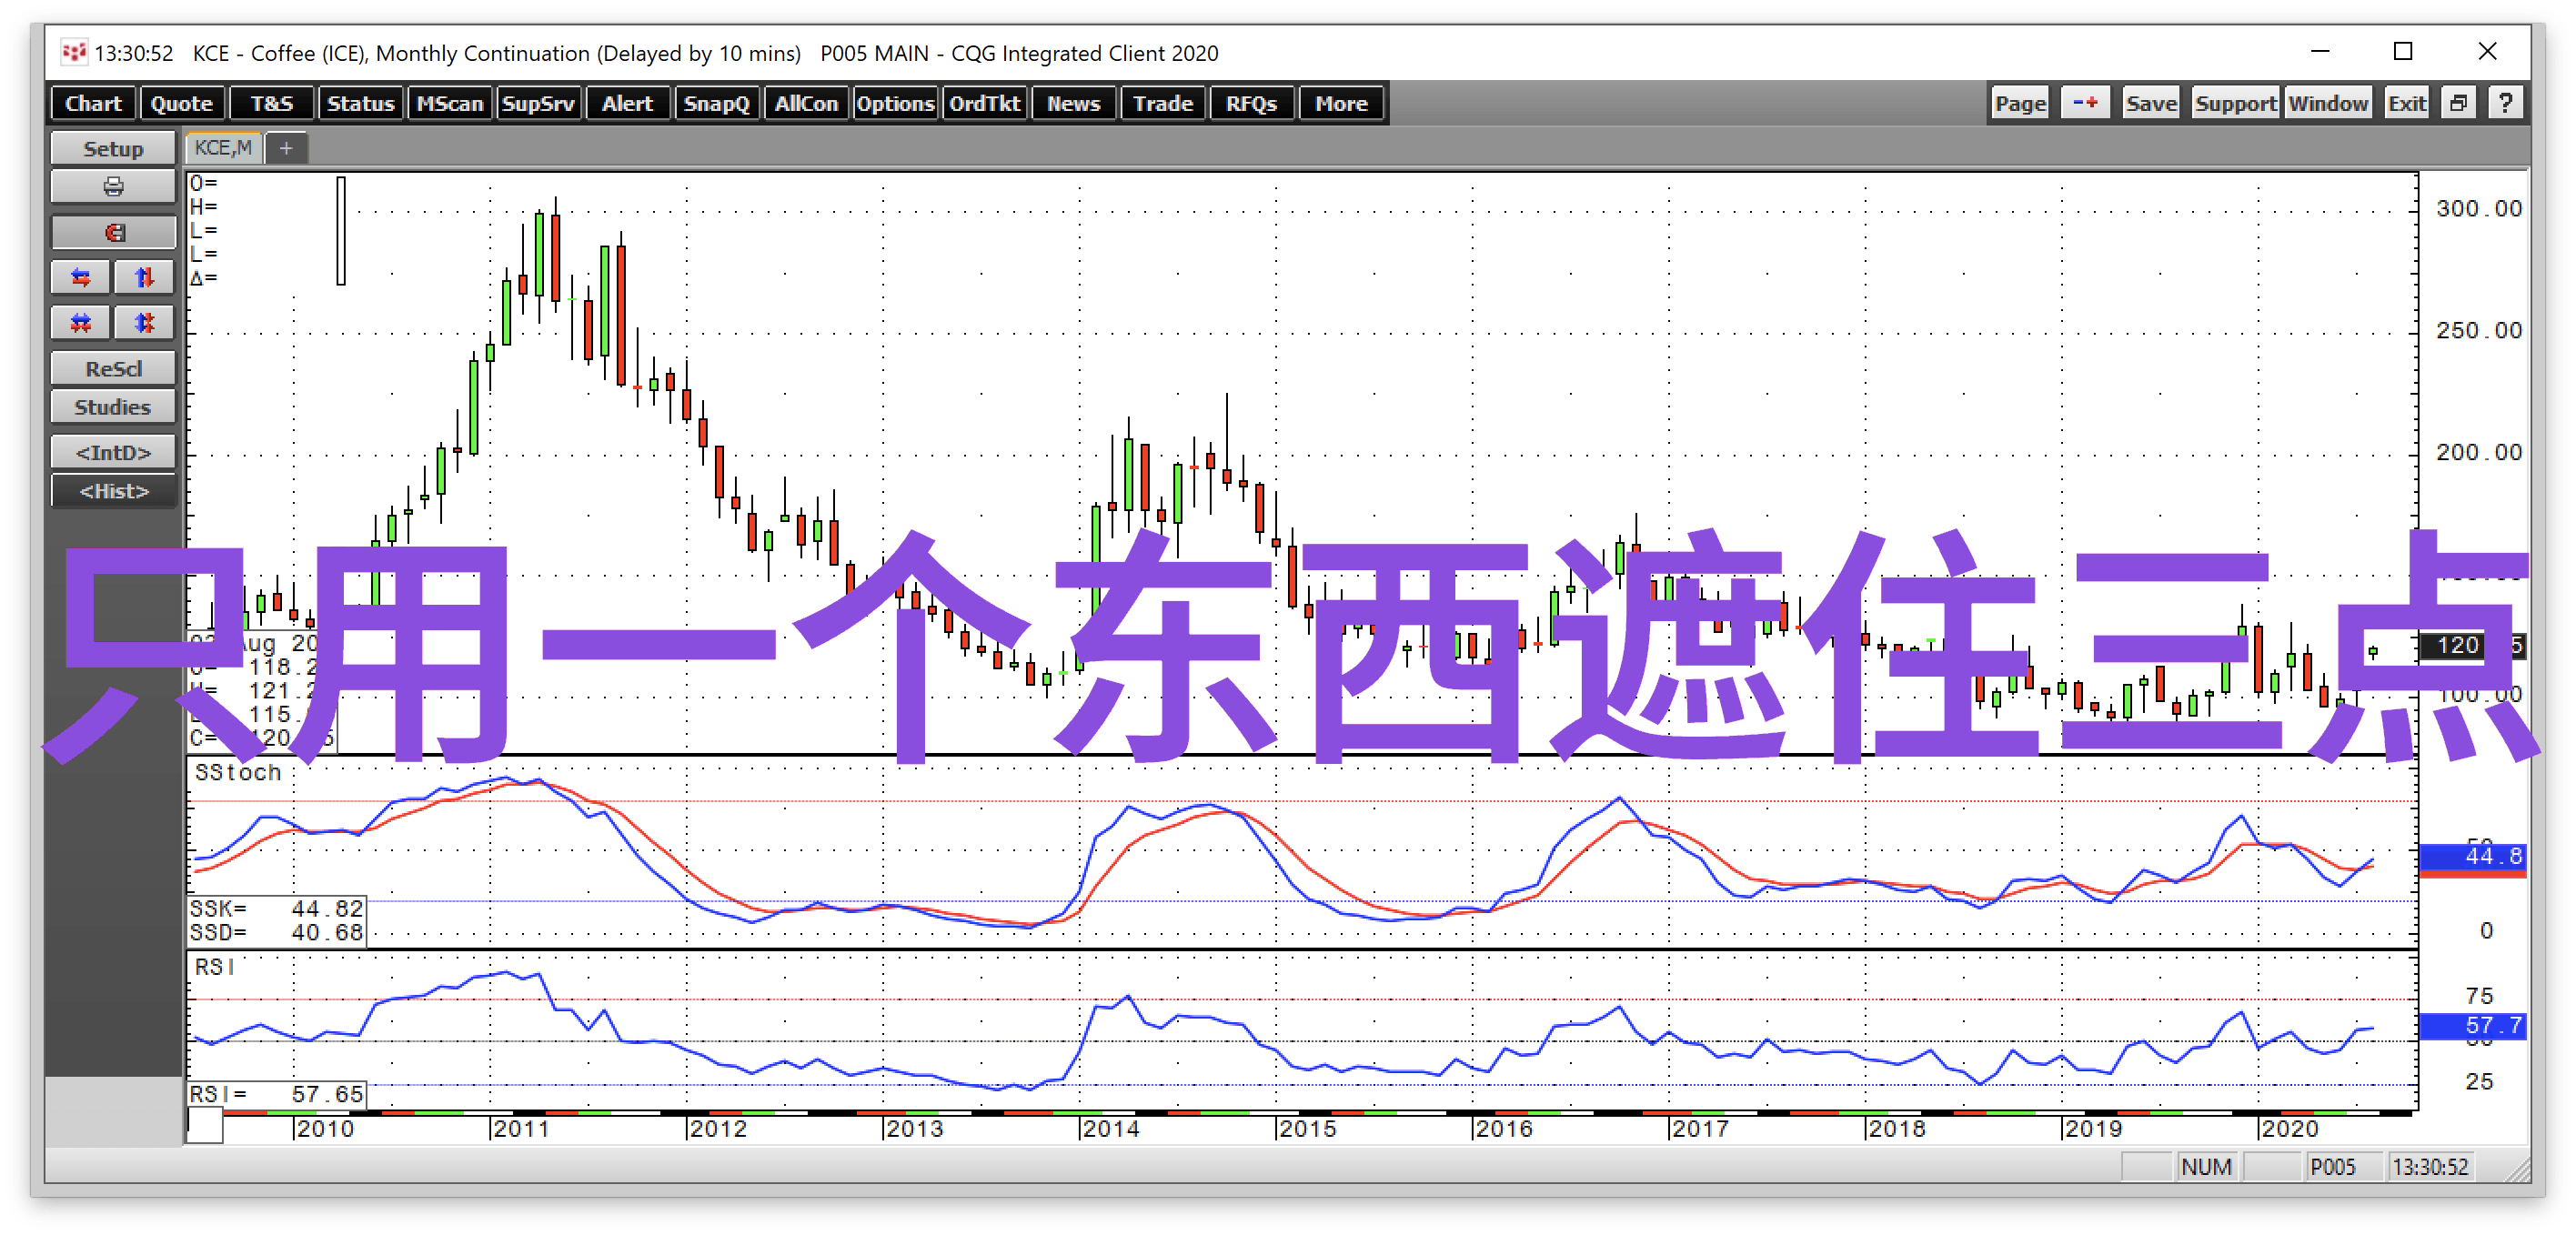
Task: Add a new tab with plus button
Action: 286,148
